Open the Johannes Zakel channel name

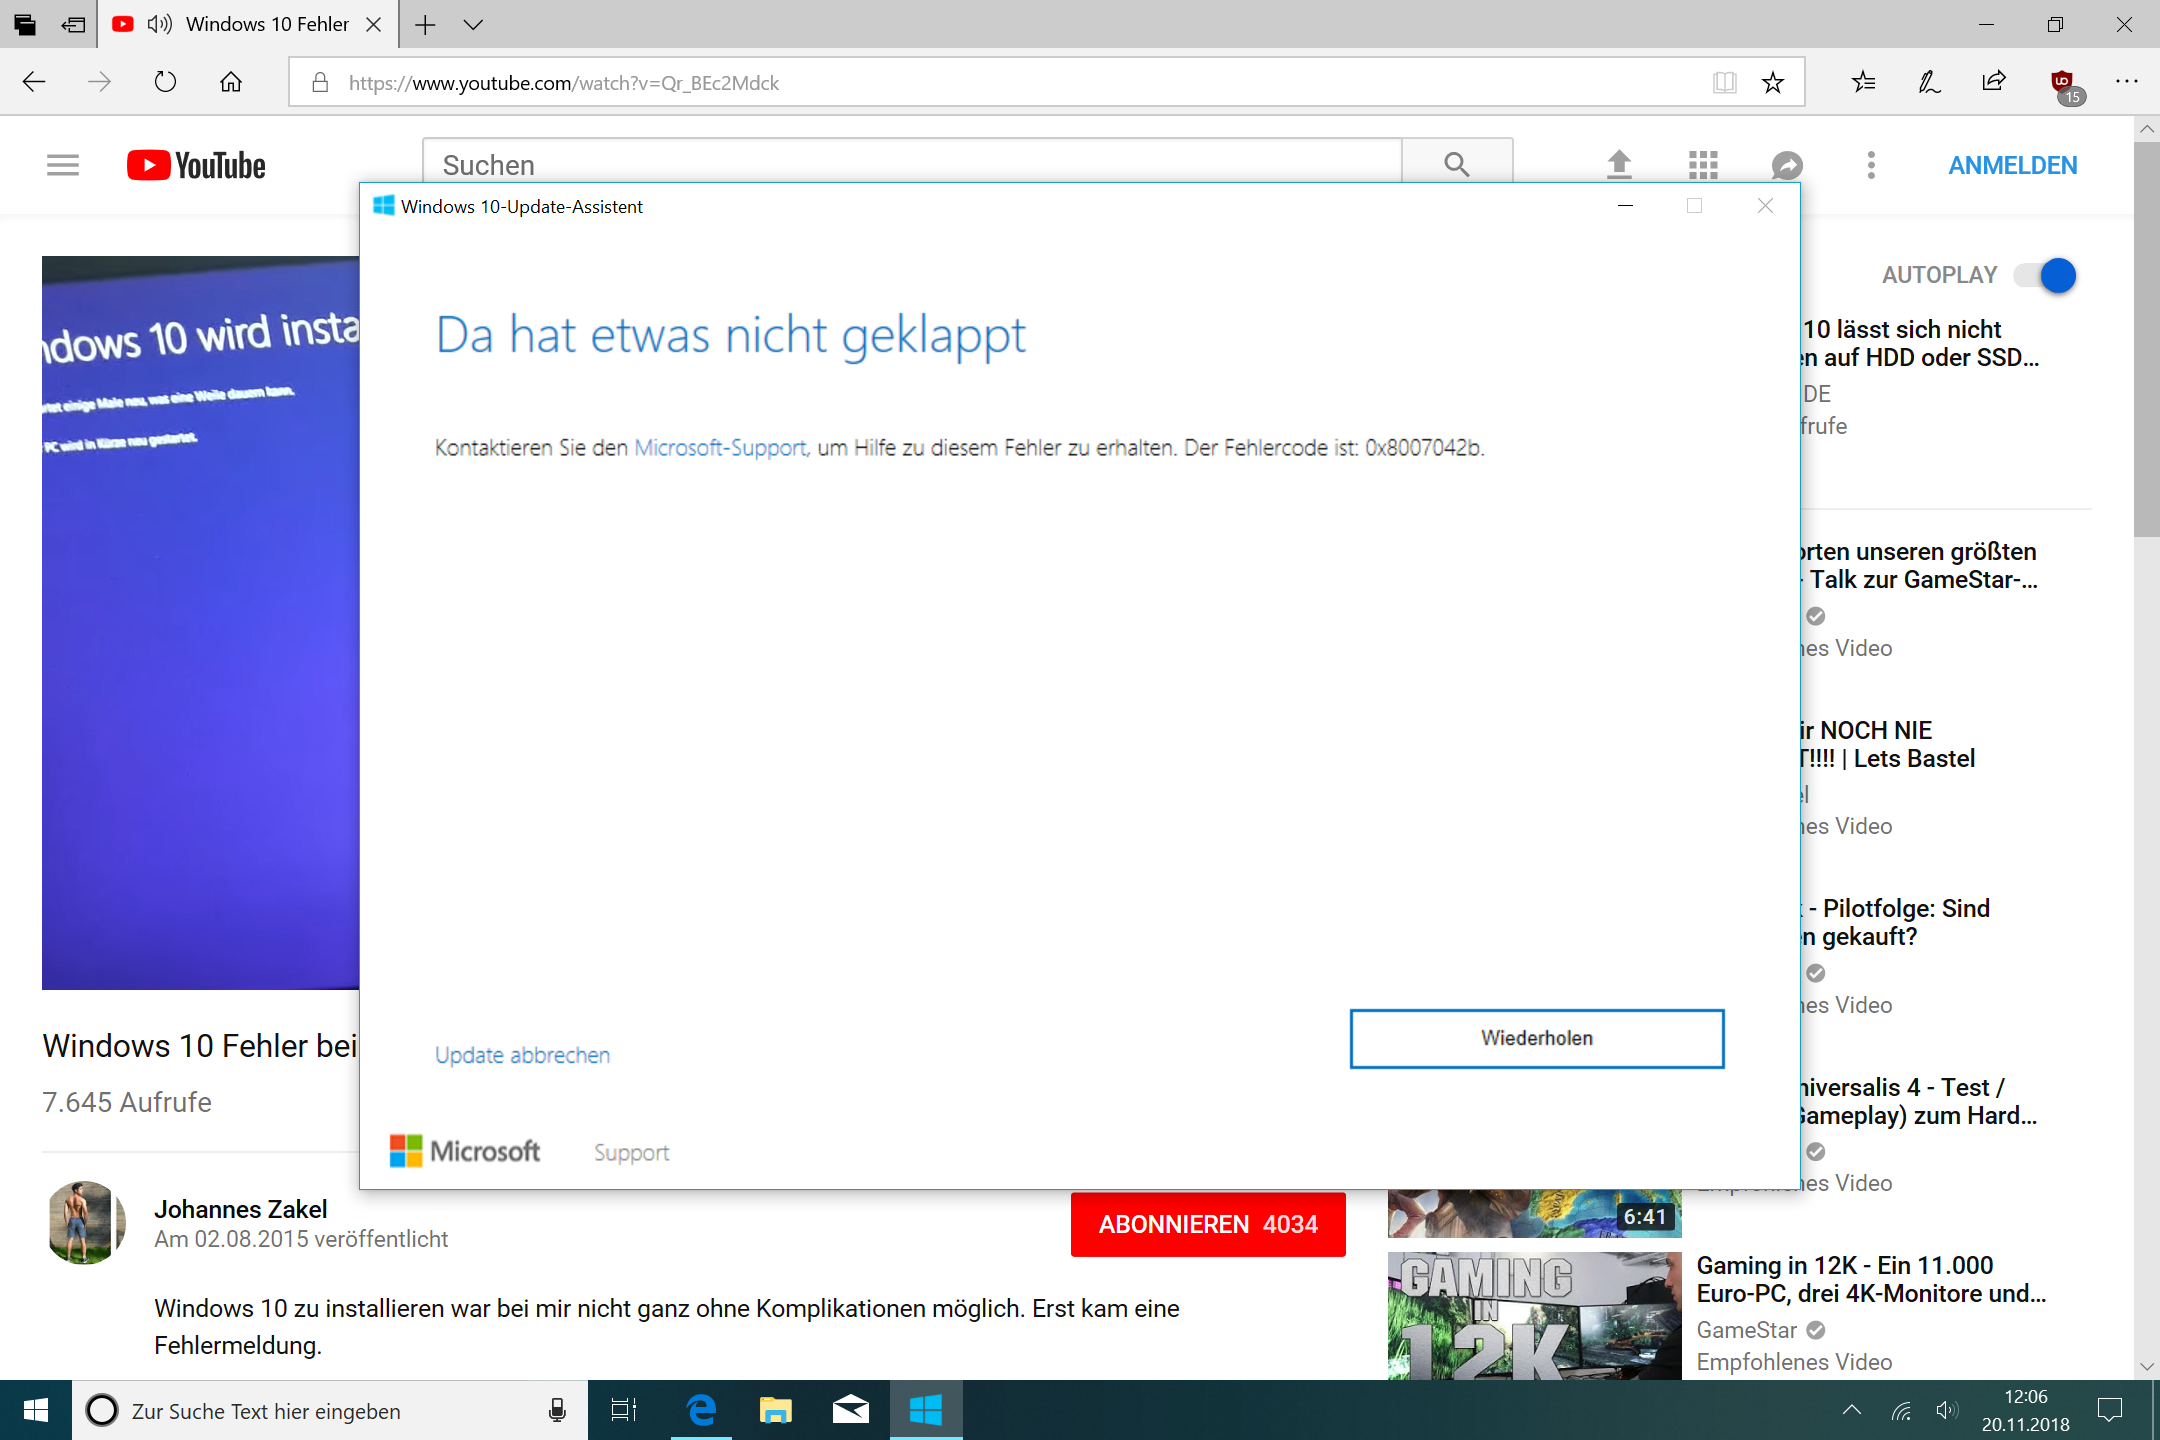tap(240, 1209)
